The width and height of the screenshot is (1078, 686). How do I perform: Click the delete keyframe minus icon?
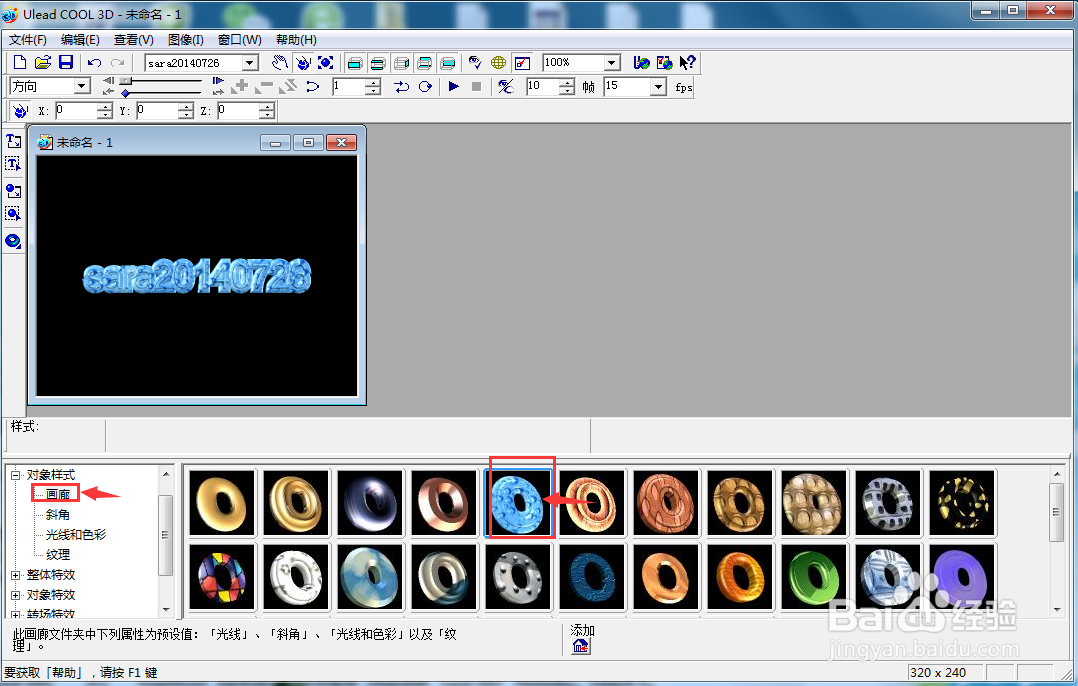pyautogui.click(x=264, y=86)
